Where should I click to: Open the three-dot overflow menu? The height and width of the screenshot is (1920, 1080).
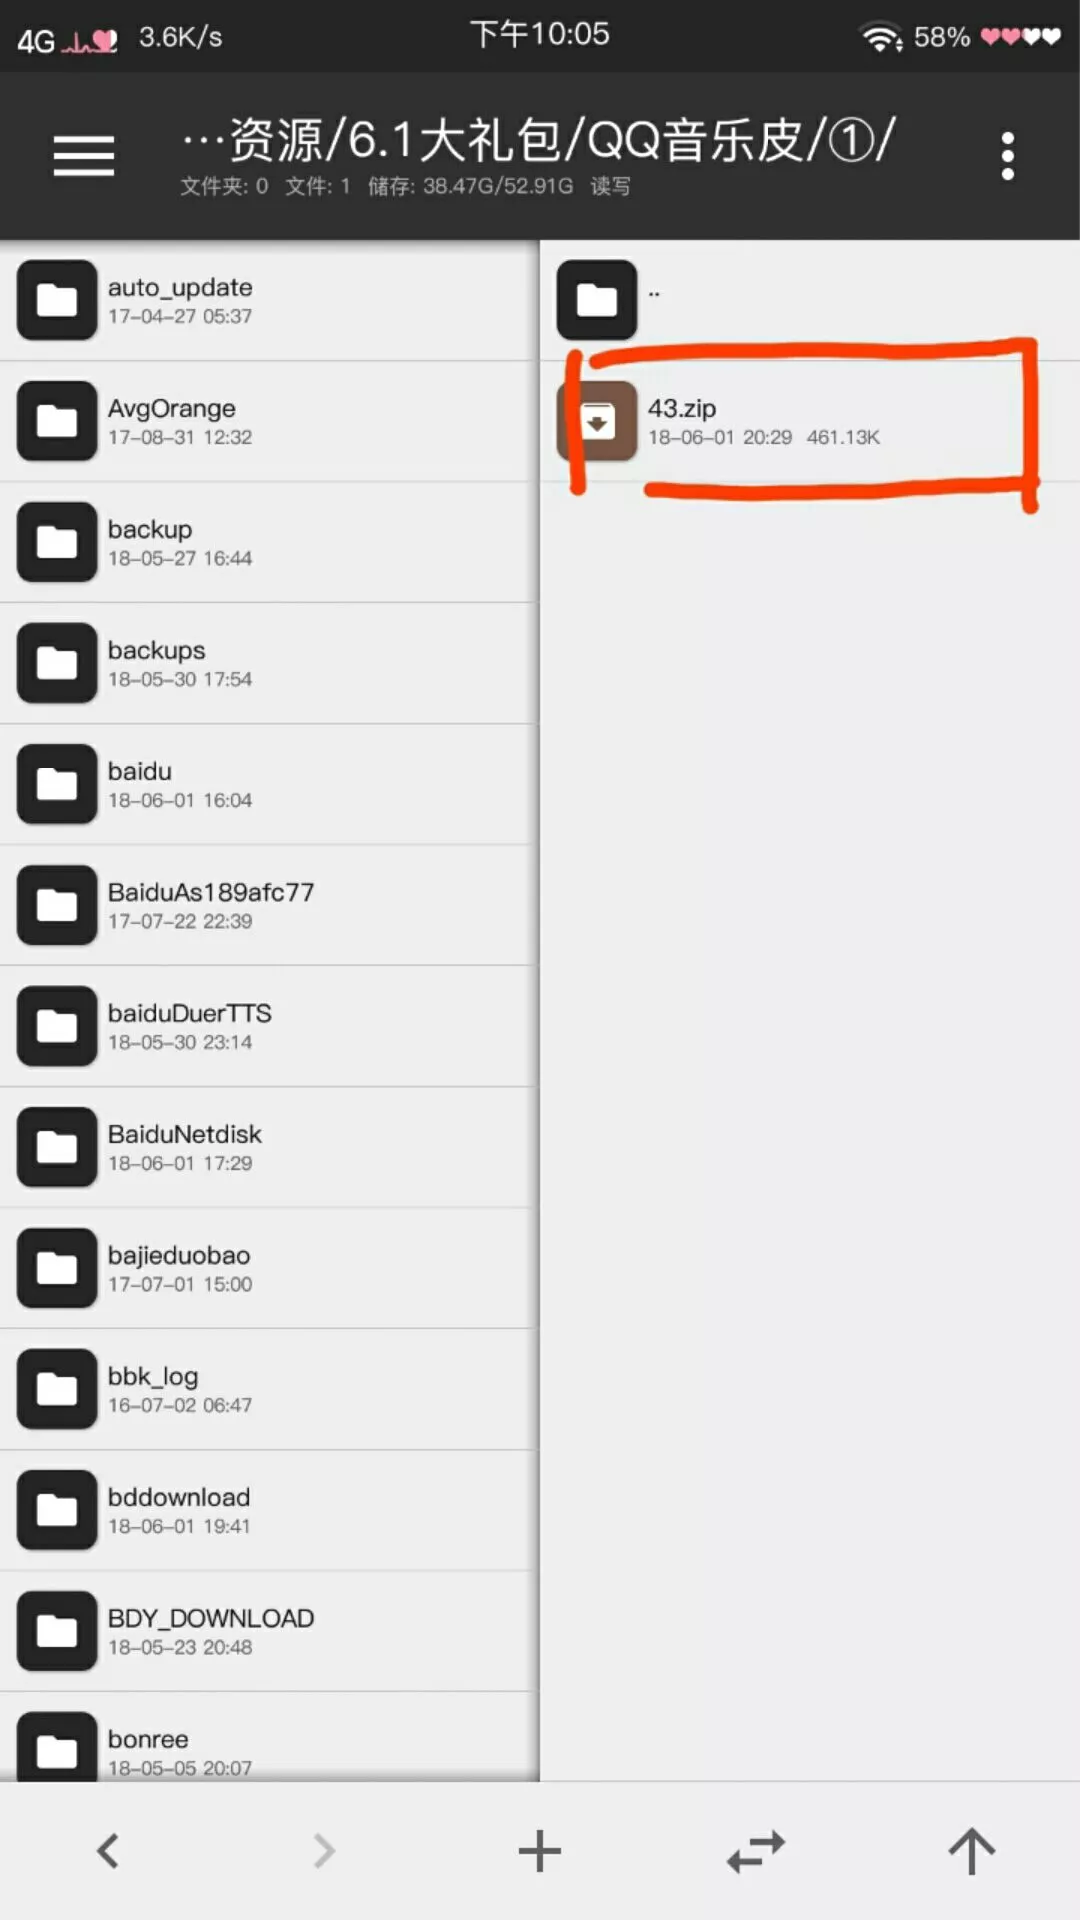(1007, 156)
